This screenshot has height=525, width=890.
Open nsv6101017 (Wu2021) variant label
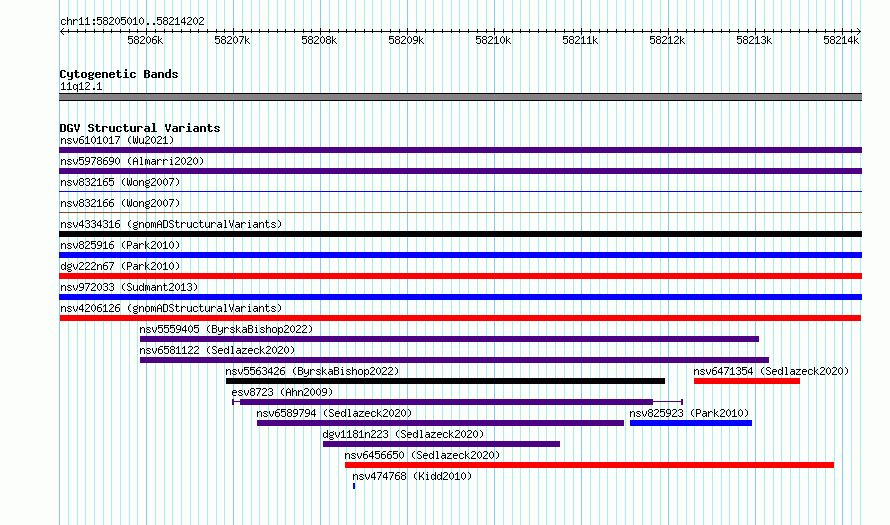tap(117, 140)
